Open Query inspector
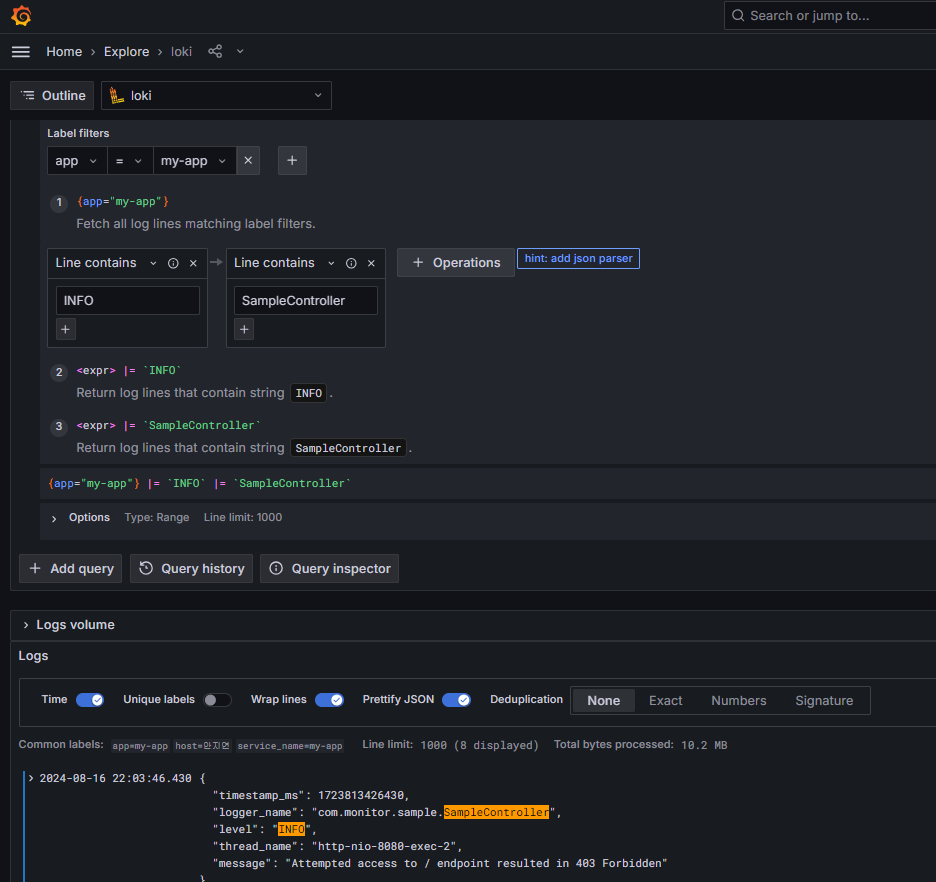 pyautogui.click(x=330, y=569)
